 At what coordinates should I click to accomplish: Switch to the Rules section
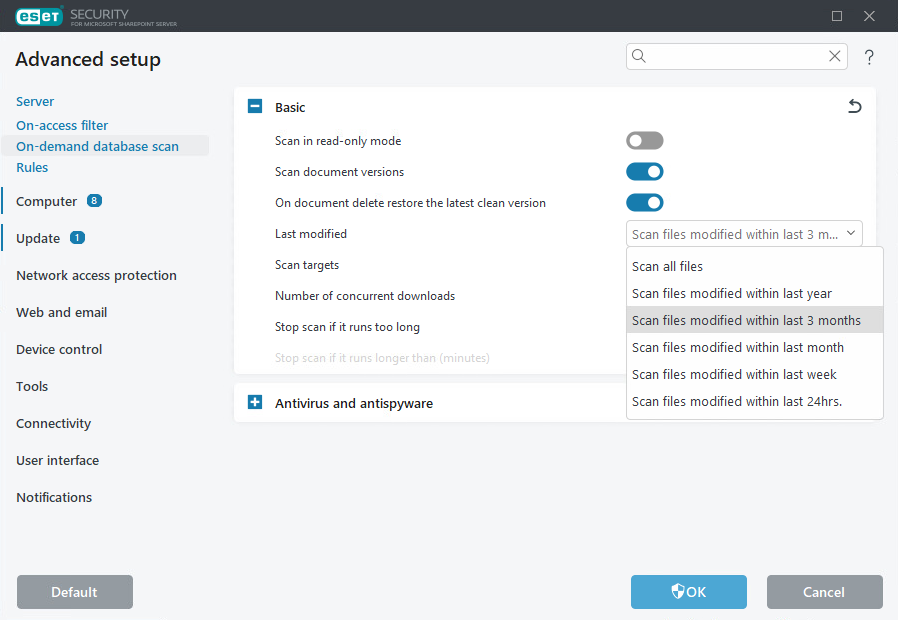[32, 167]
